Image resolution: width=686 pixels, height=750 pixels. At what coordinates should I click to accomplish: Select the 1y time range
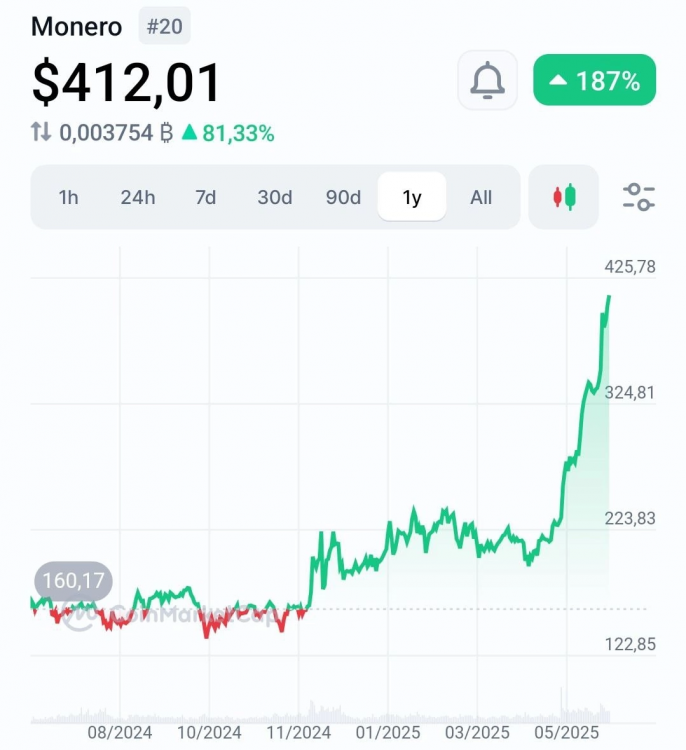pos(412,197)
